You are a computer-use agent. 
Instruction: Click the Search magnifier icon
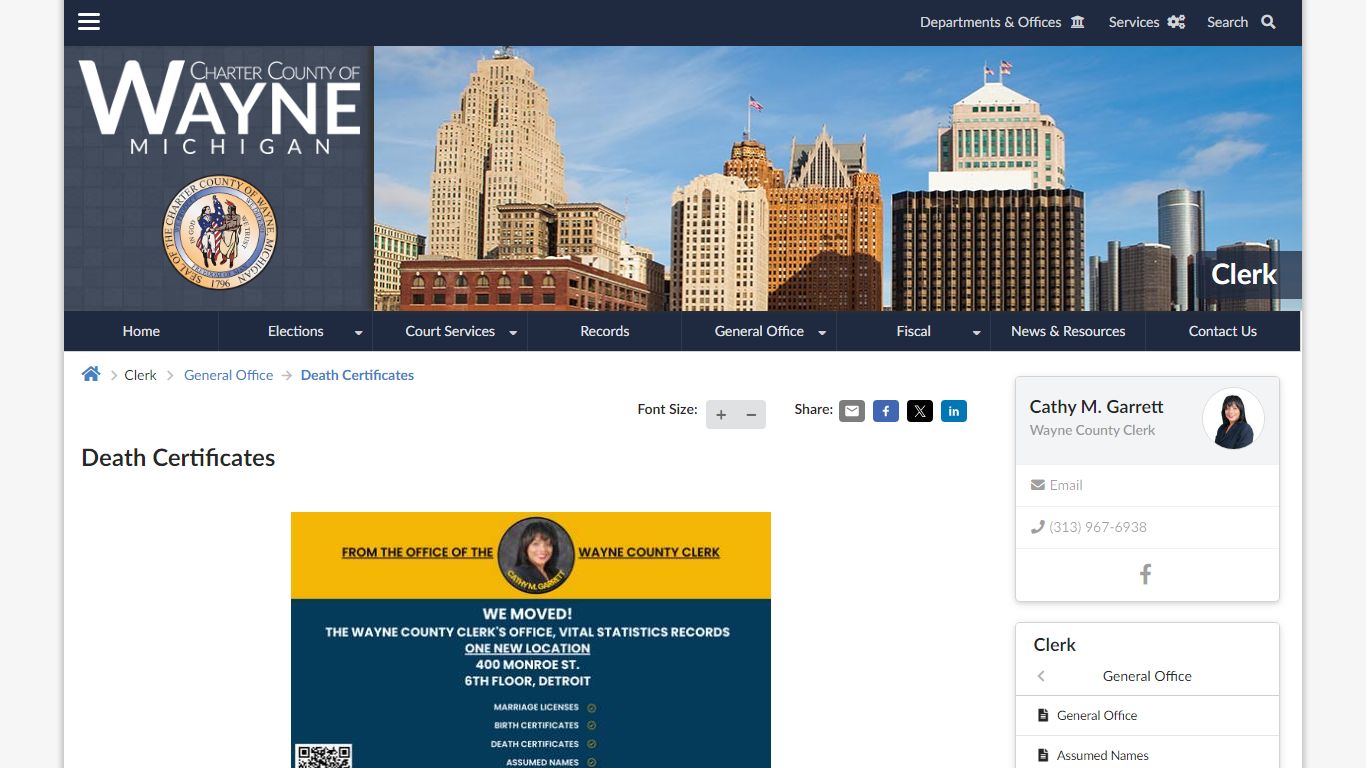coord(1268,22)
